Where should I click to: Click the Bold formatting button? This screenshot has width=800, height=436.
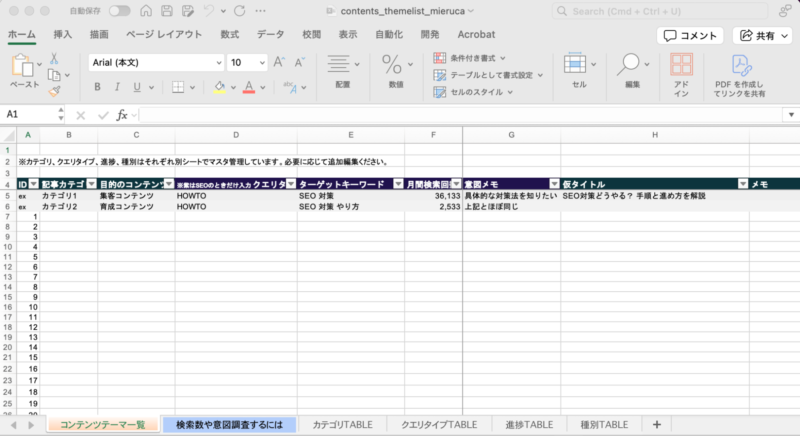tap(96, 87)
